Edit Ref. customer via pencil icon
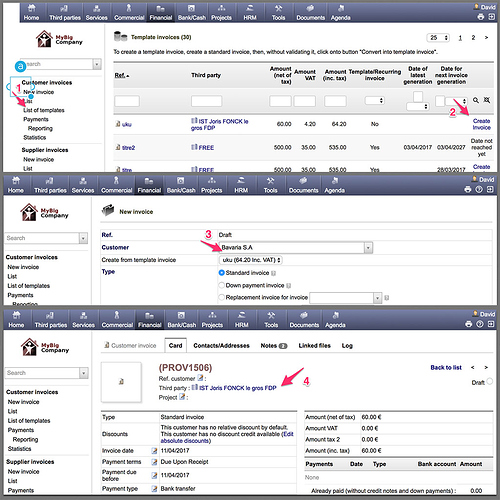Screen dimensions: 500x500 [200, 378]
